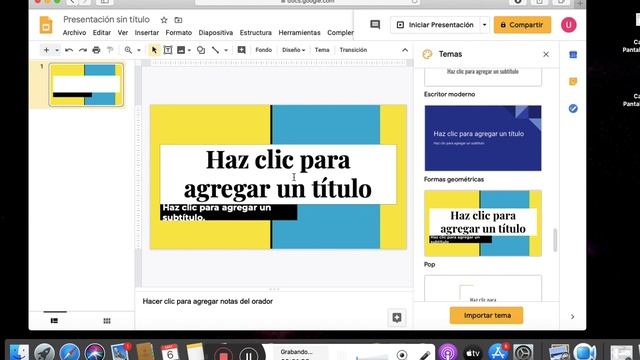640x360 pixels.
Task: Apply the Formas geométricas theme thumbnail
Action: coord(483,138)
